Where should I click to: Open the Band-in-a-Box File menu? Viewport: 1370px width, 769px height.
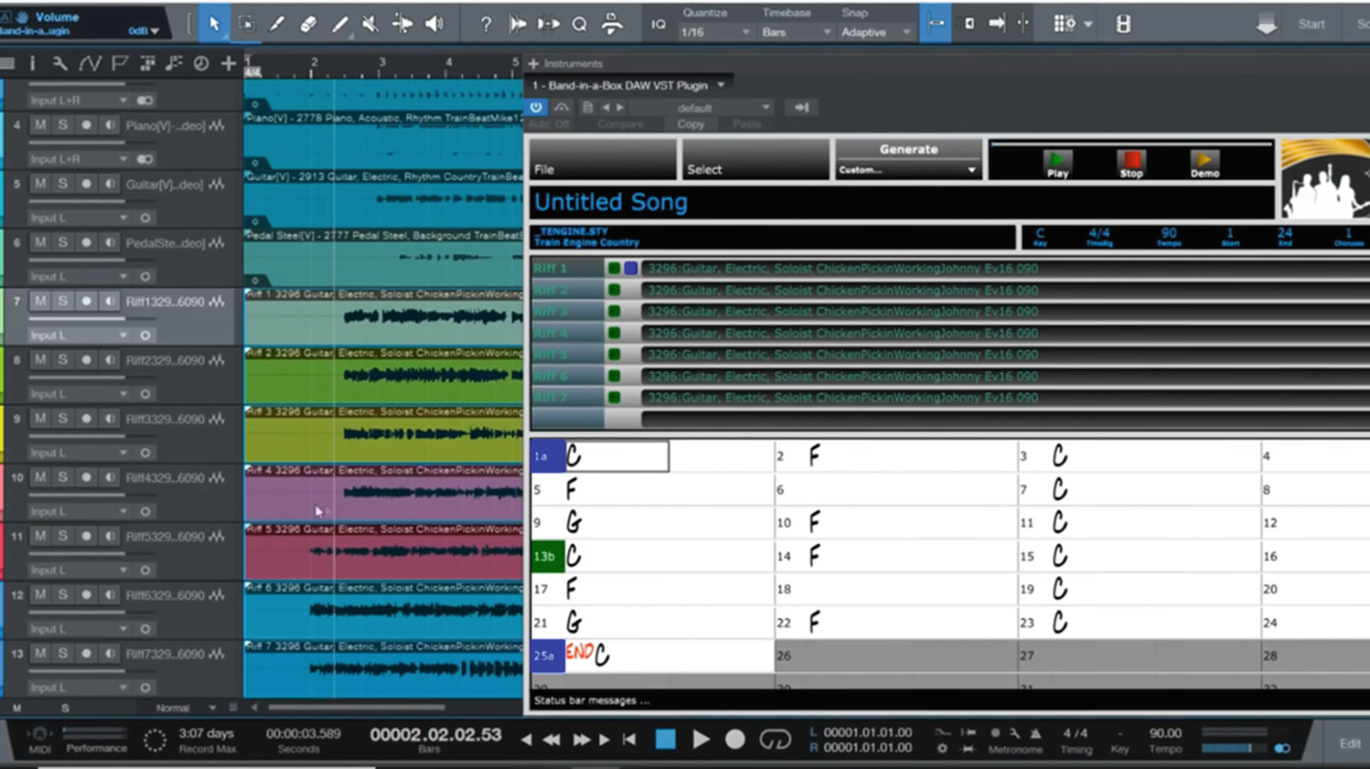tap(602, 160)
